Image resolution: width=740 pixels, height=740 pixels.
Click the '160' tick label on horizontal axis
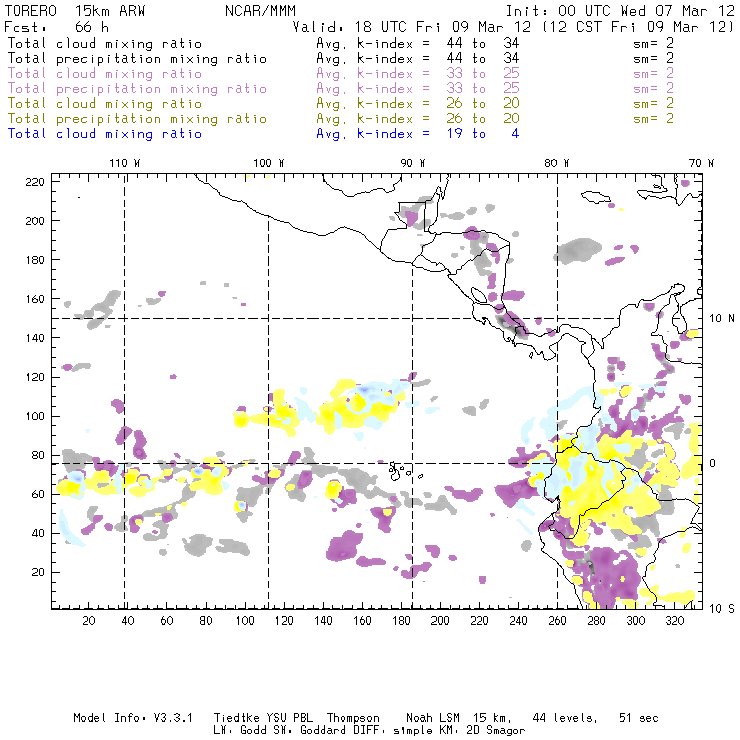point(362,621)
